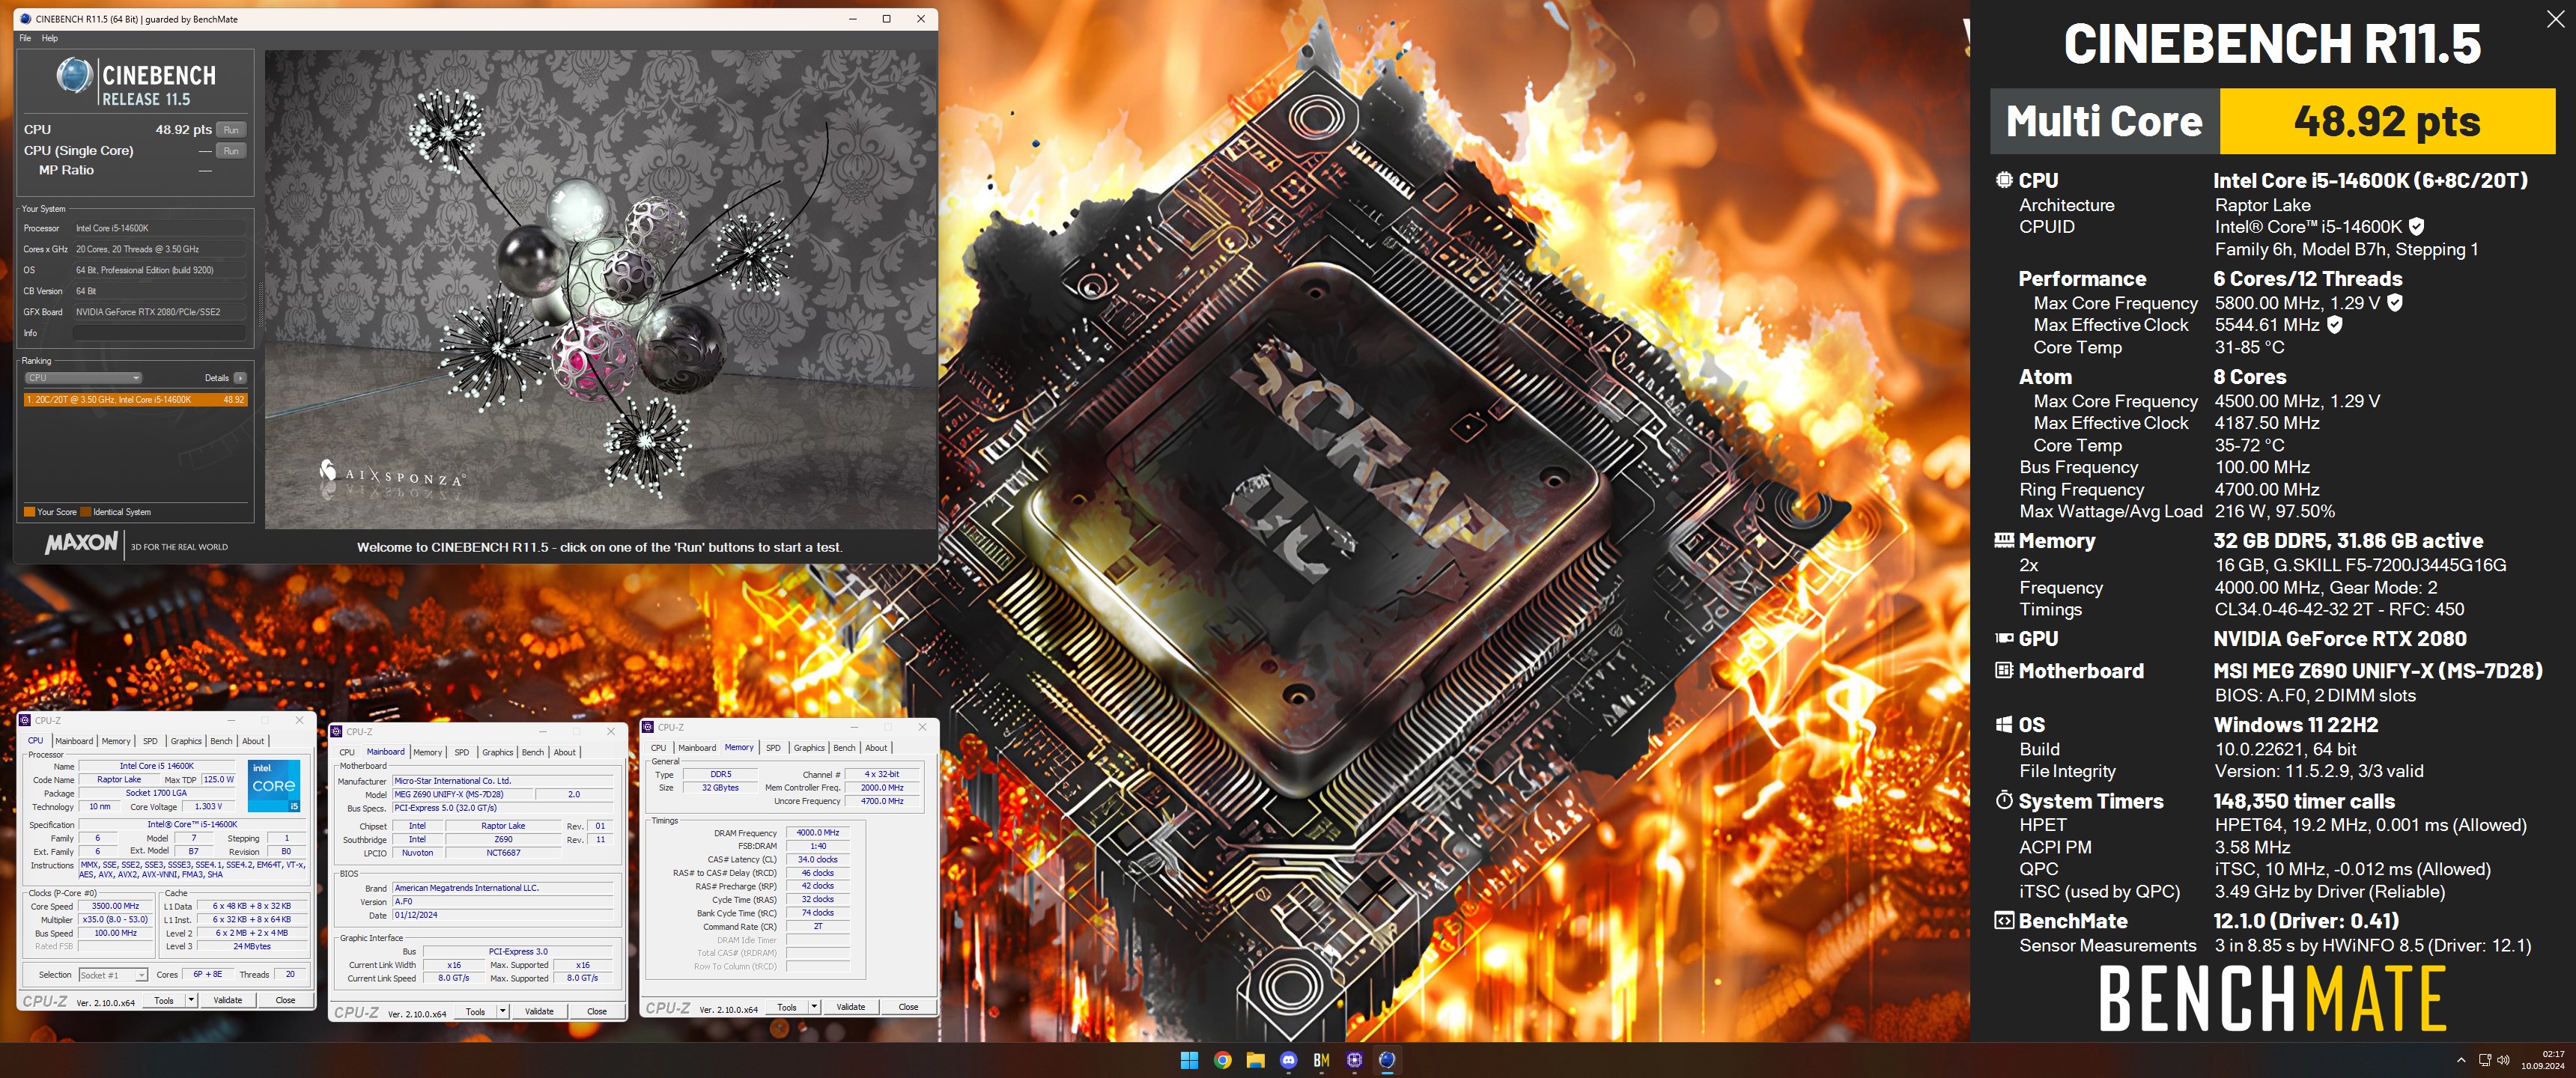
Task: Click the Multiplier value x35.0 (8.0 - 53.0)
Action: (115, 920)
